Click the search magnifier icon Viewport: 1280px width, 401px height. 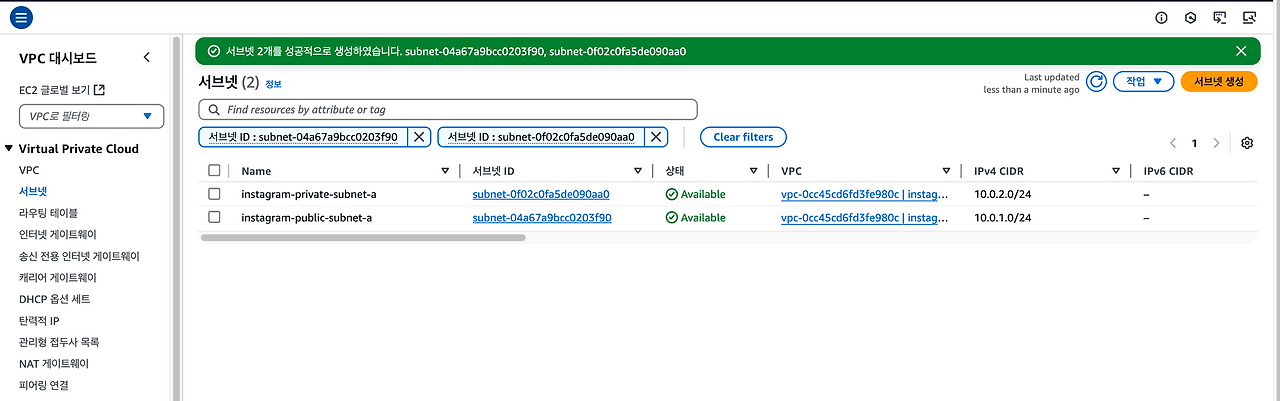click(213, 109)
